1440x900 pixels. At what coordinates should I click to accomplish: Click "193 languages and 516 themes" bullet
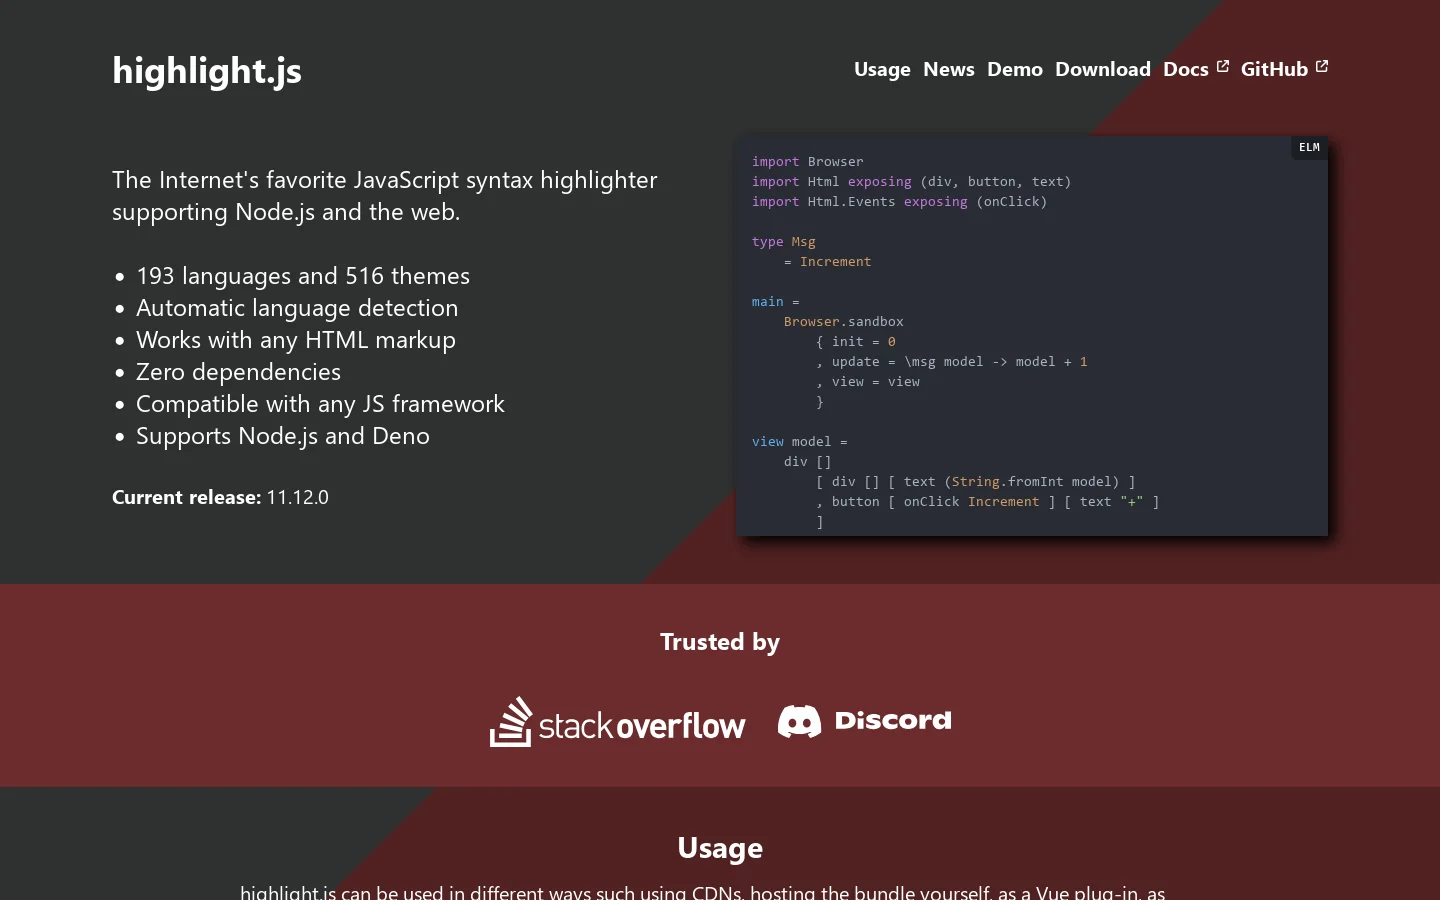303,276
